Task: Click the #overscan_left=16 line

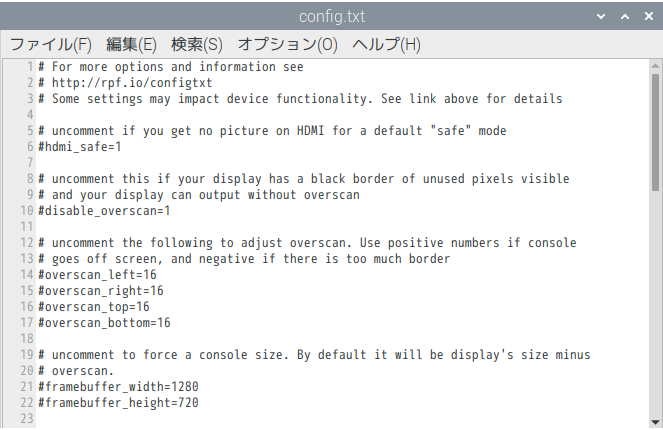Action: point(97,275)
